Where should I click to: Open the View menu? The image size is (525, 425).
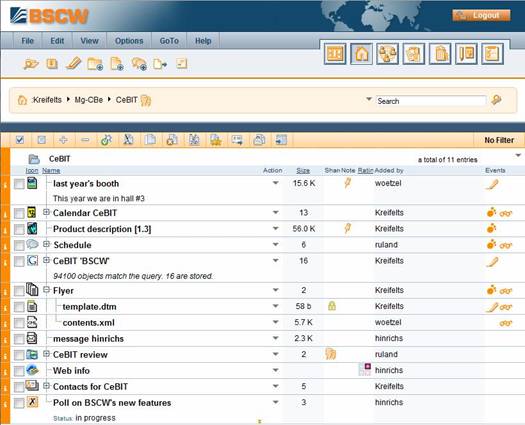(x=89, y=41)
